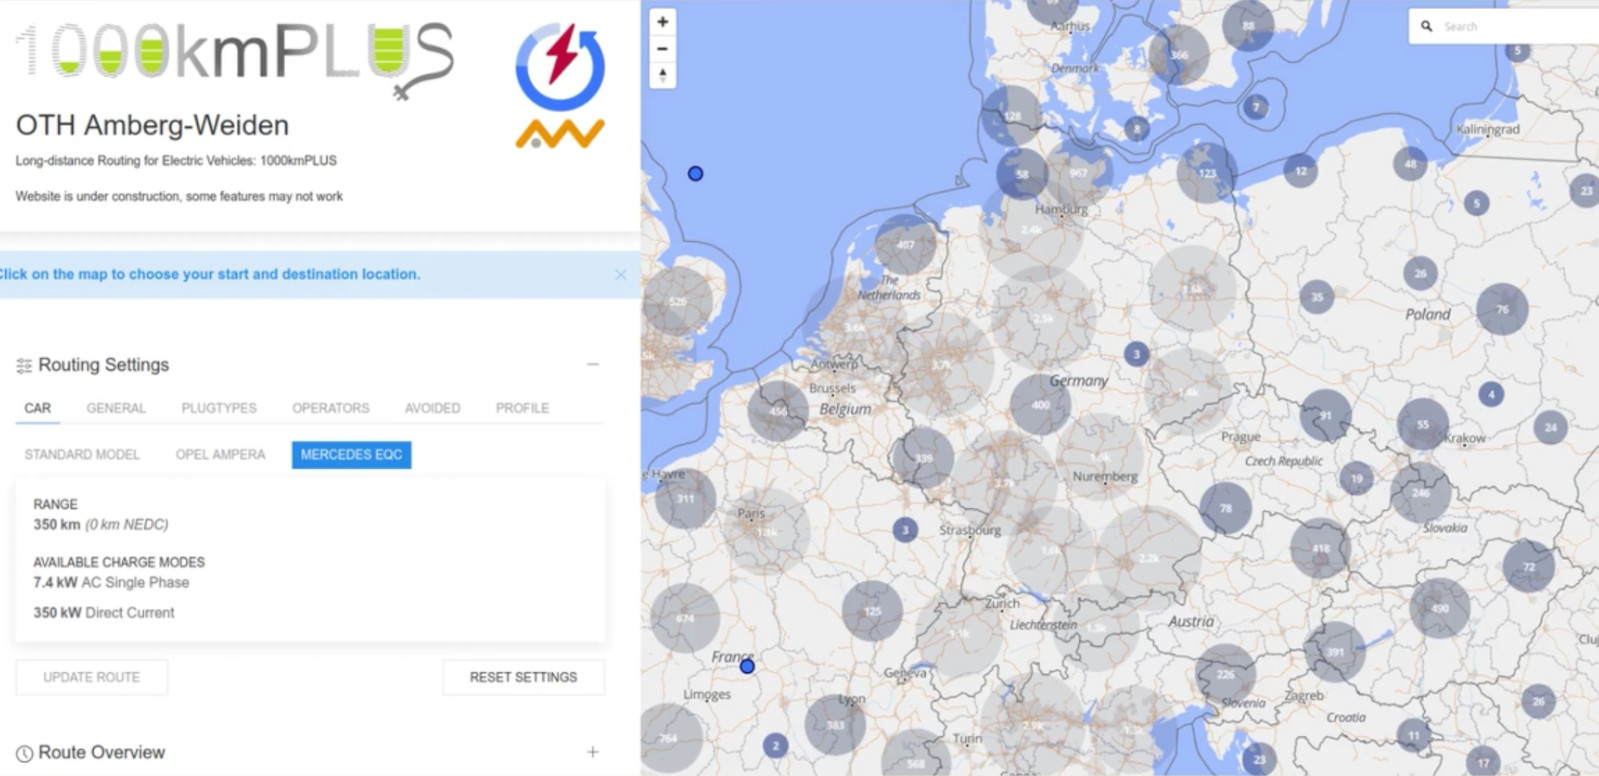This screenshot has height=776, width=1599.
Task: Go to the AVOIDED tab
Action: coord(432,408)
